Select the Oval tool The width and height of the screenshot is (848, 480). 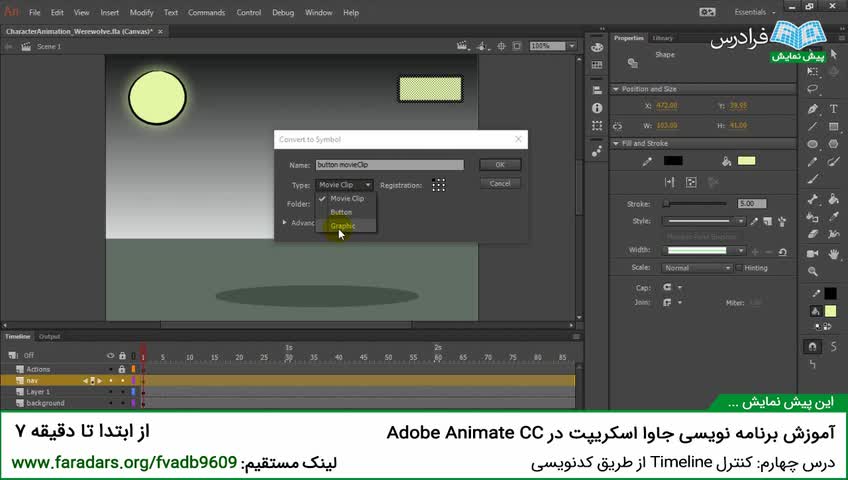pos(812,144)
